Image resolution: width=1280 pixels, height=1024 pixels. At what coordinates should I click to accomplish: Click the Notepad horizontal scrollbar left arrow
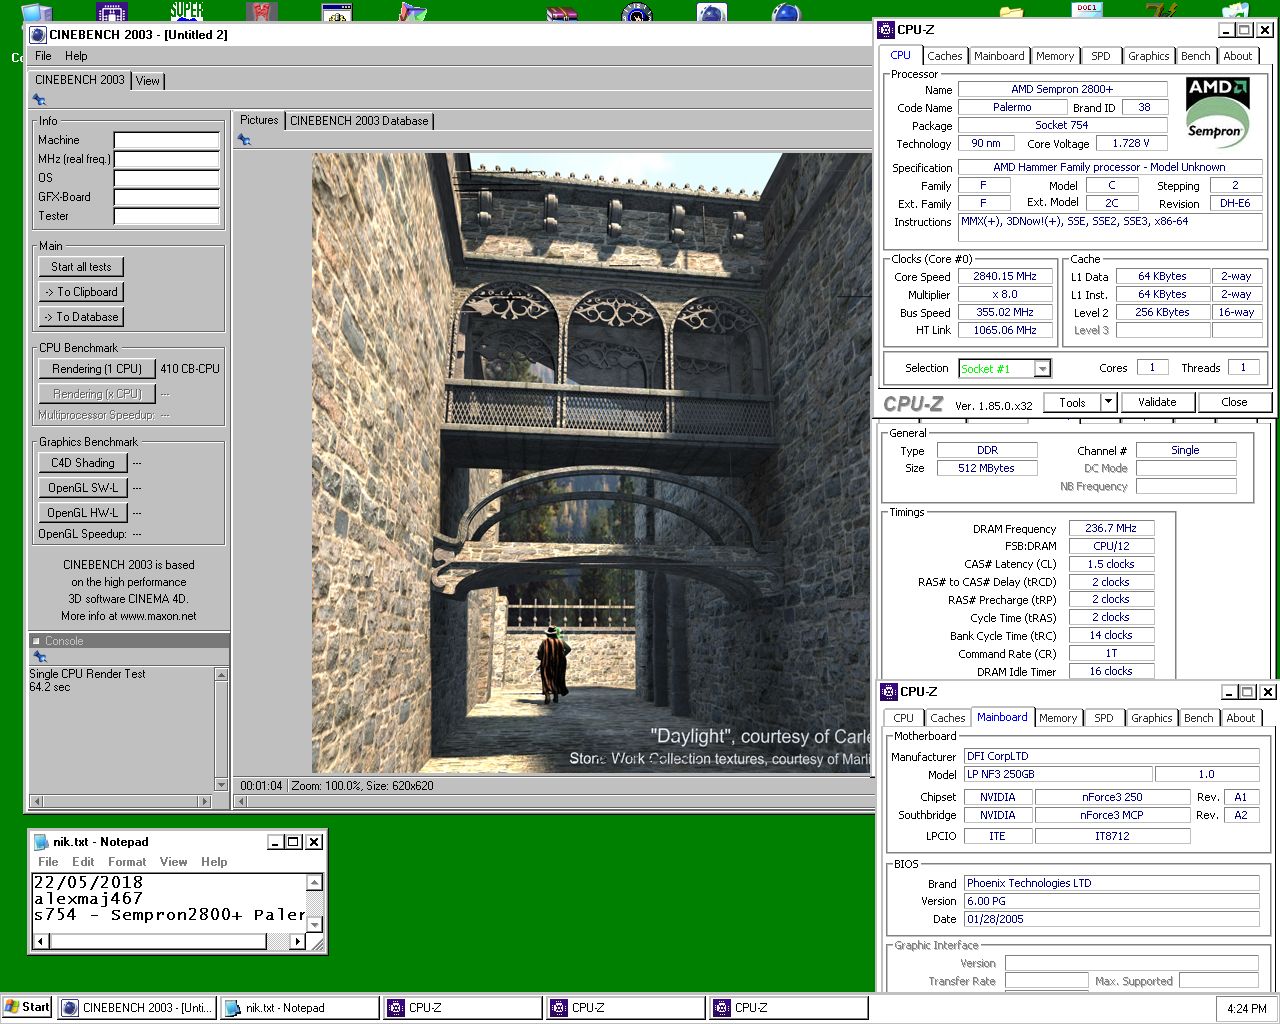(41, 941)
